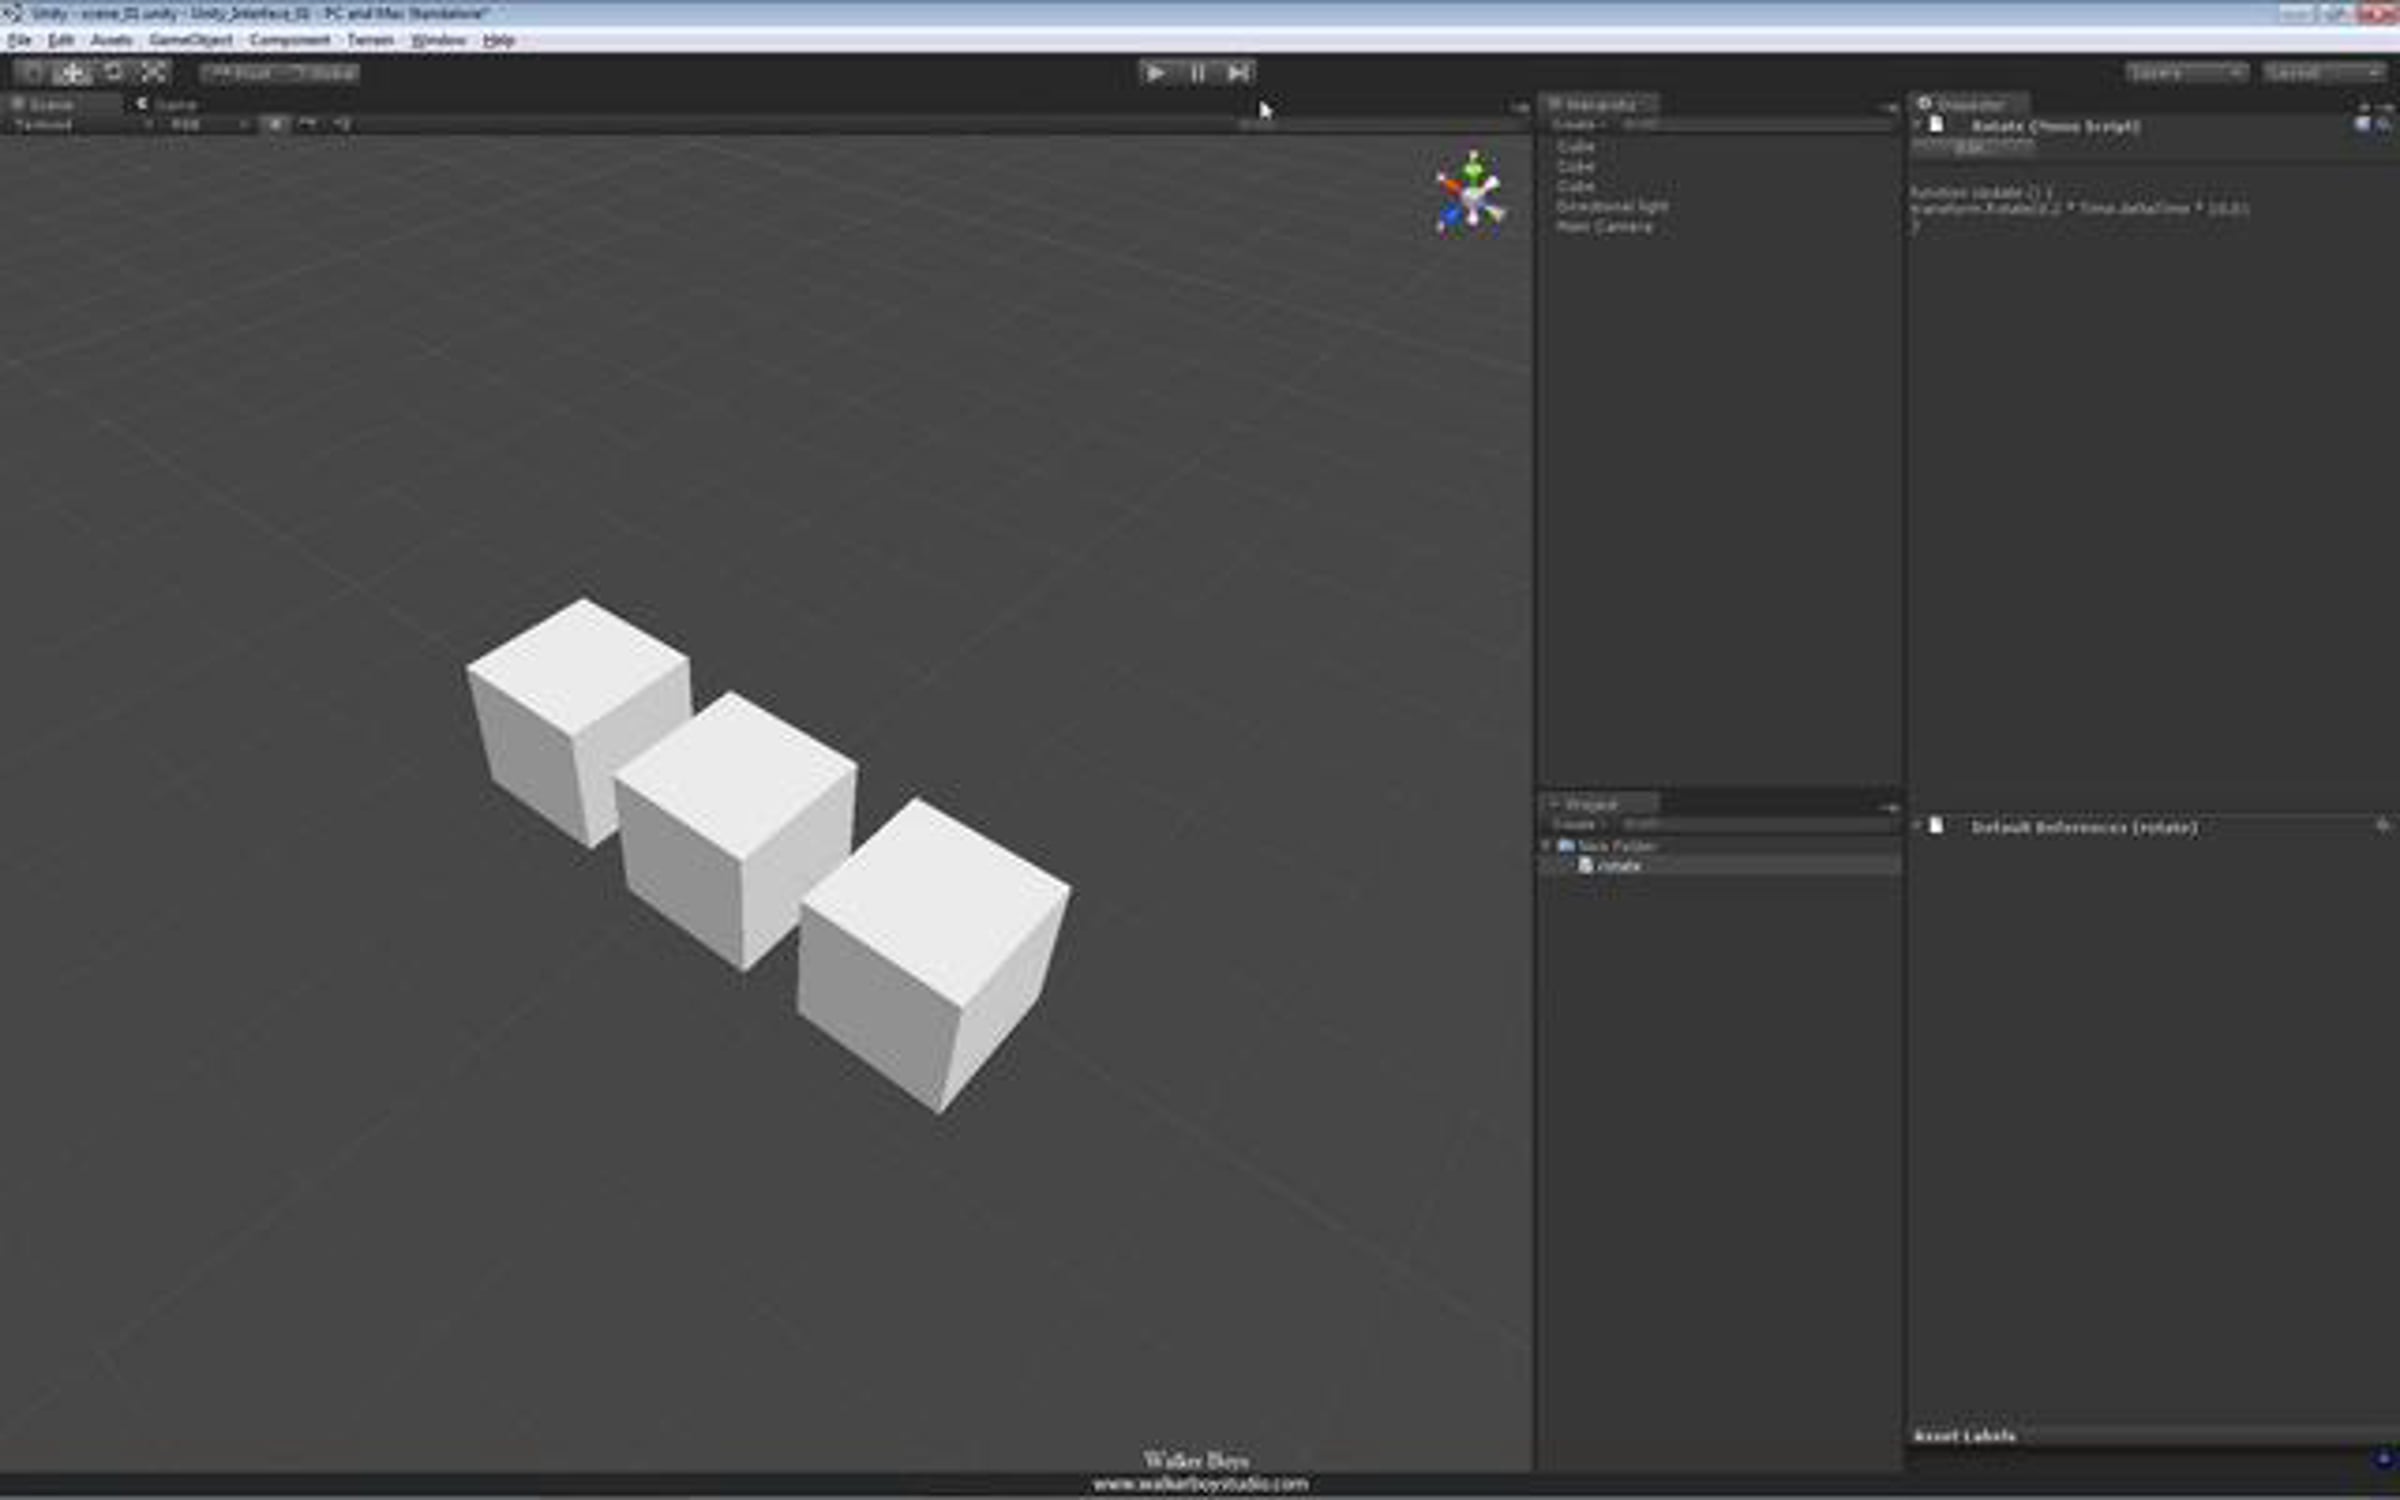
Task: Open the Project Create dropdown
Action: click(x=1578, y=824)
